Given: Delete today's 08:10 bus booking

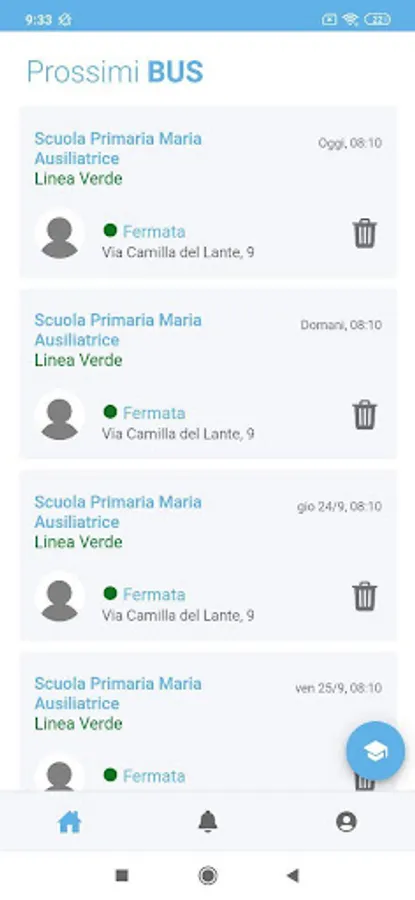Looking at the screenshot, I should (364, 234).
